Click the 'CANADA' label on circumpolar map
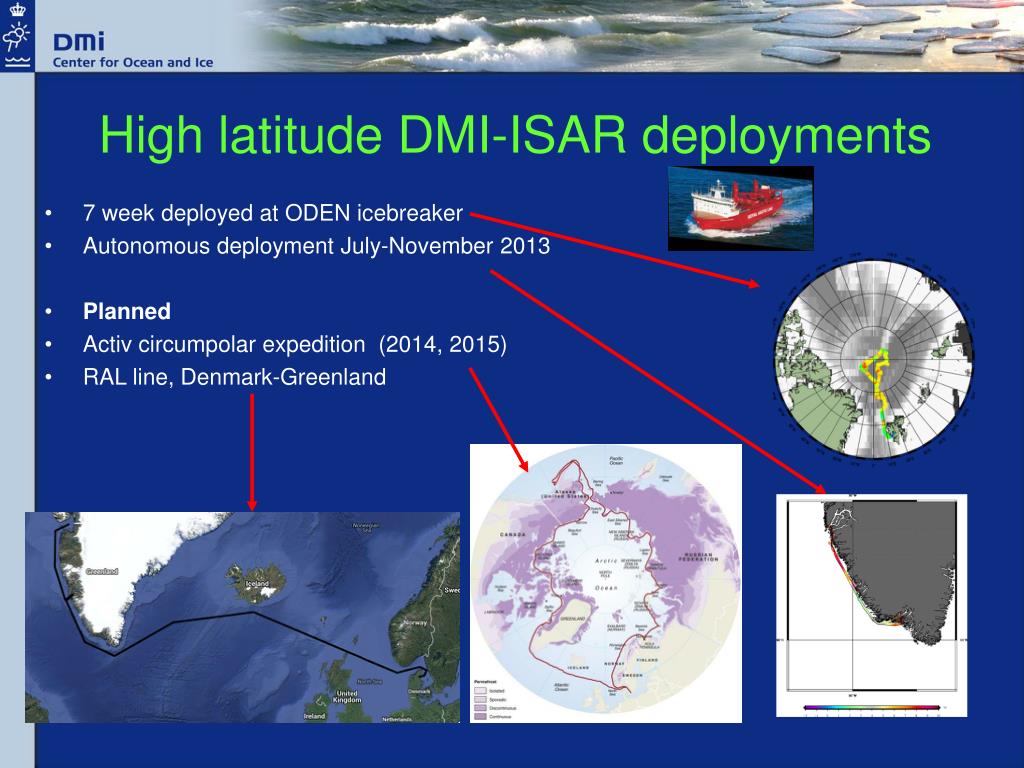 tap(513, 534)
